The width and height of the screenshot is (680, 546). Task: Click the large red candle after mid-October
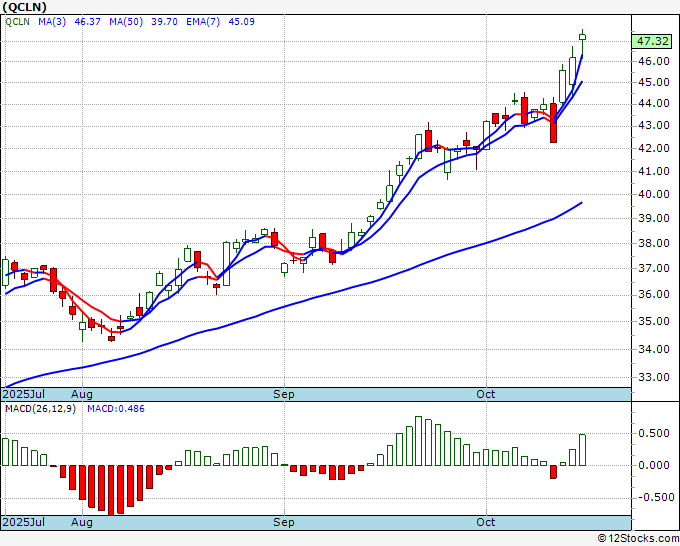pos(553,123)
